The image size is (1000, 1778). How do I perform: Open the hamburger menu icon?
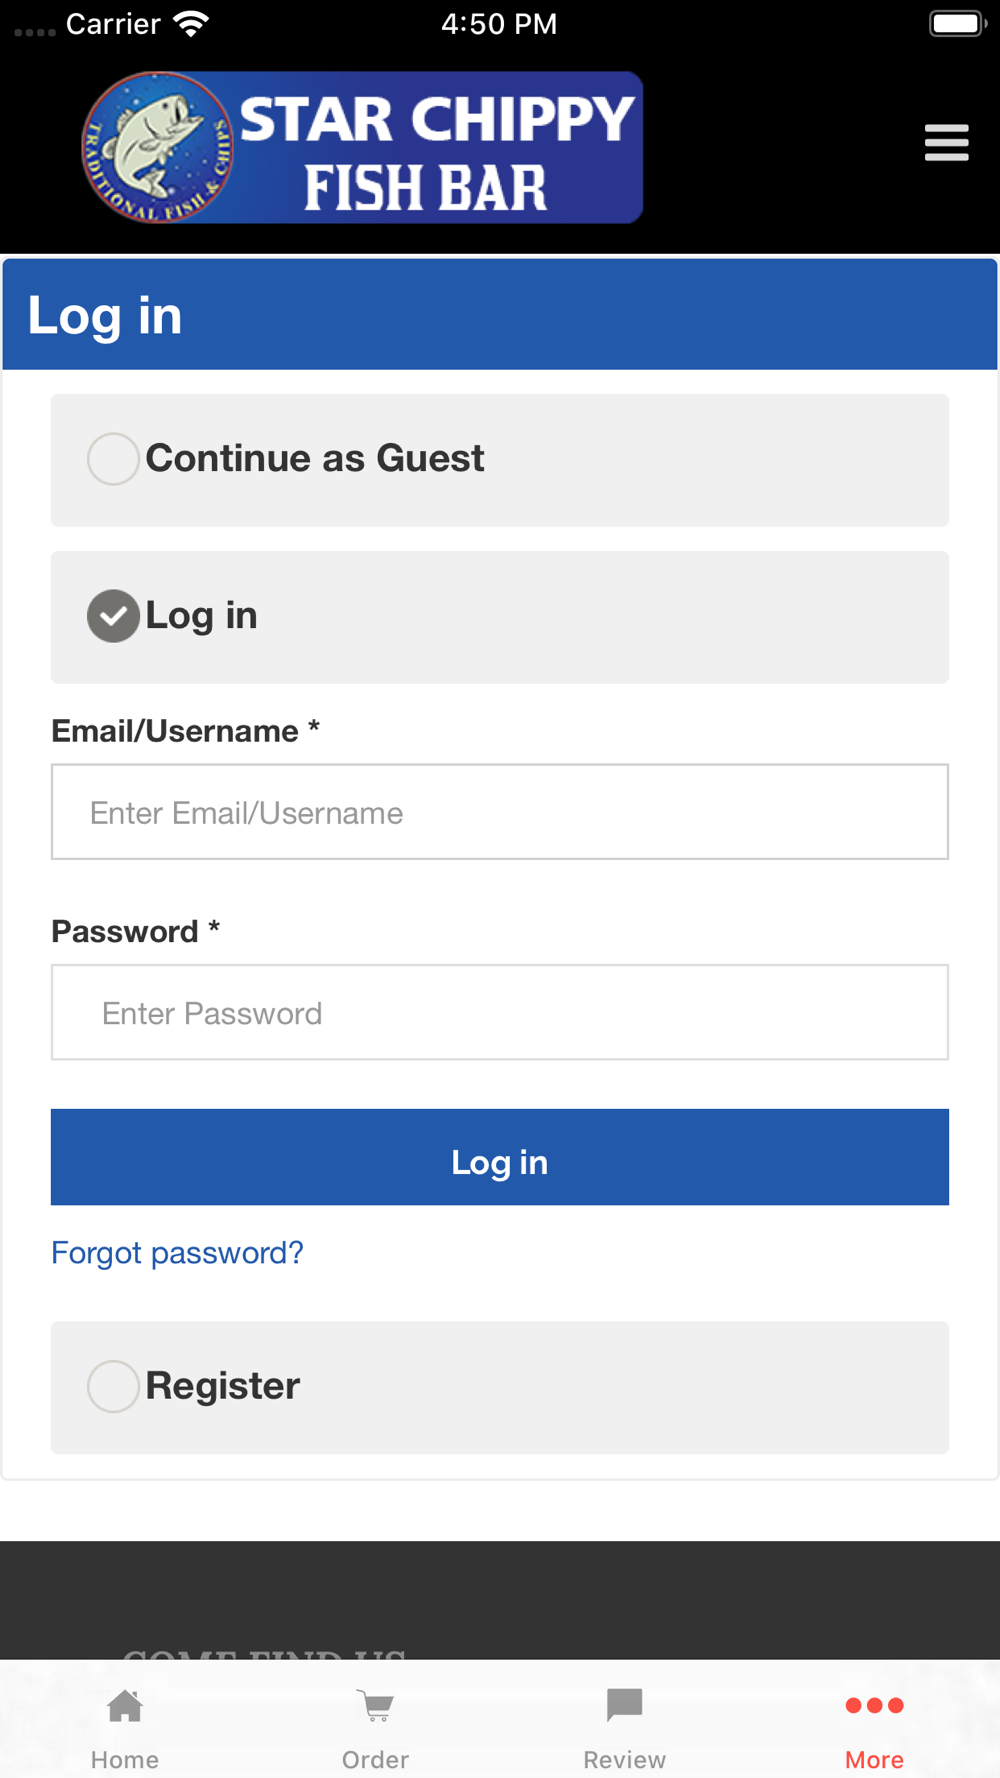946,143
